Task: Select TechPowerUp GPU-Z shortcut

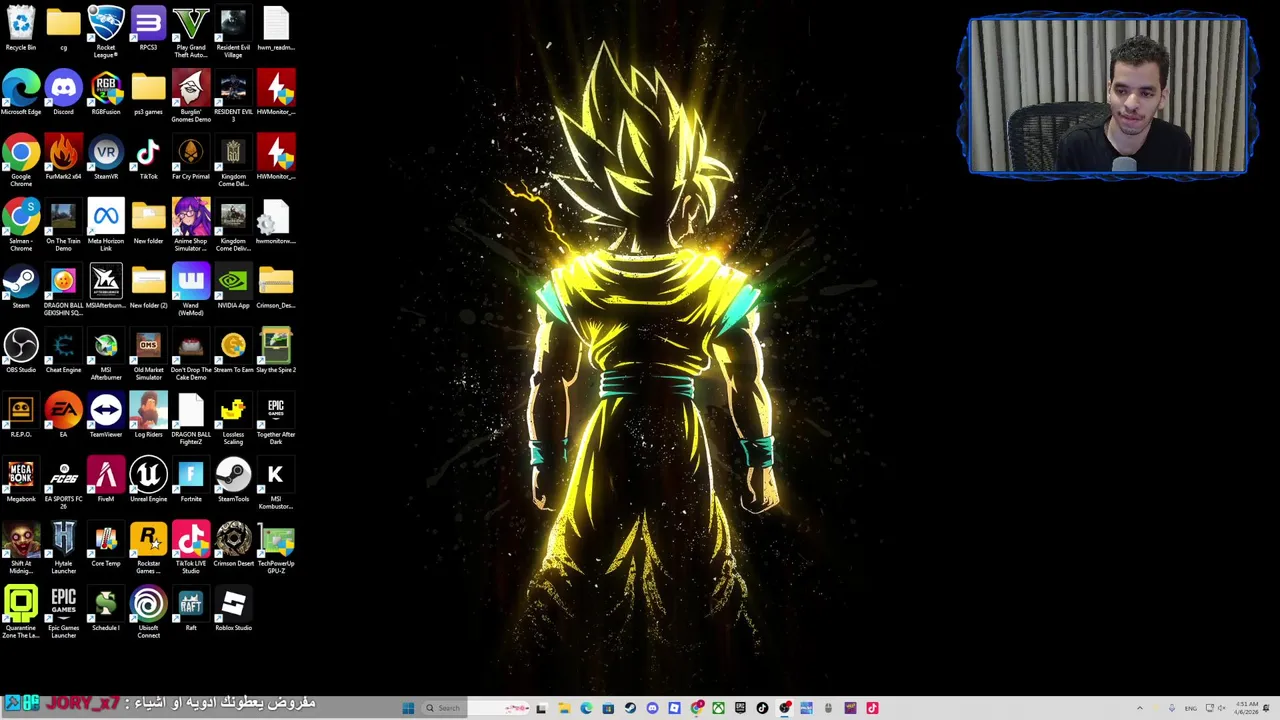Action: point(276,549)
